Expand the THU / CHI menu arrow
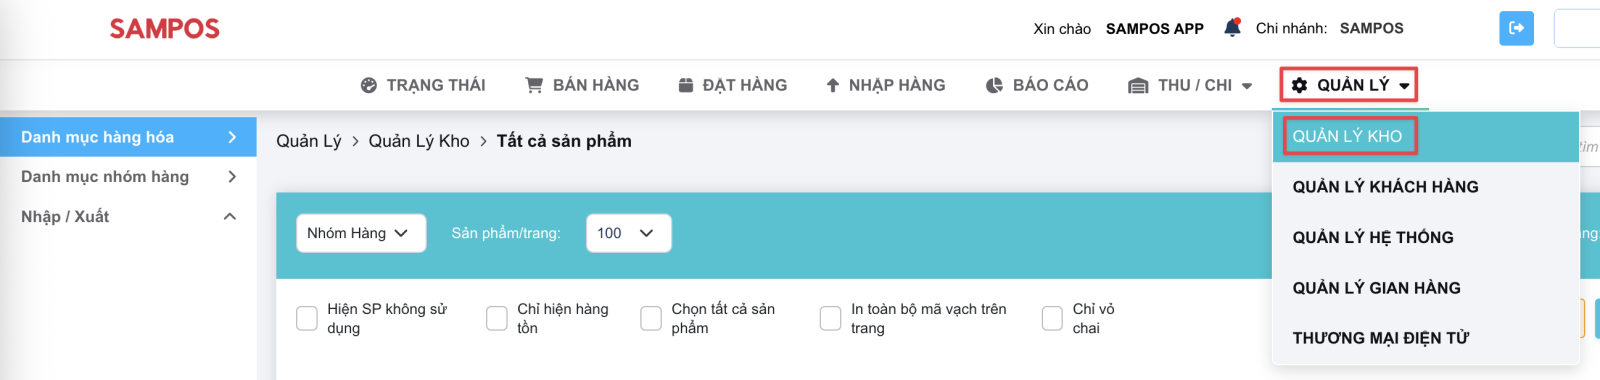Viewport: 1600px width, 380px height. (x=1247, y=86)
